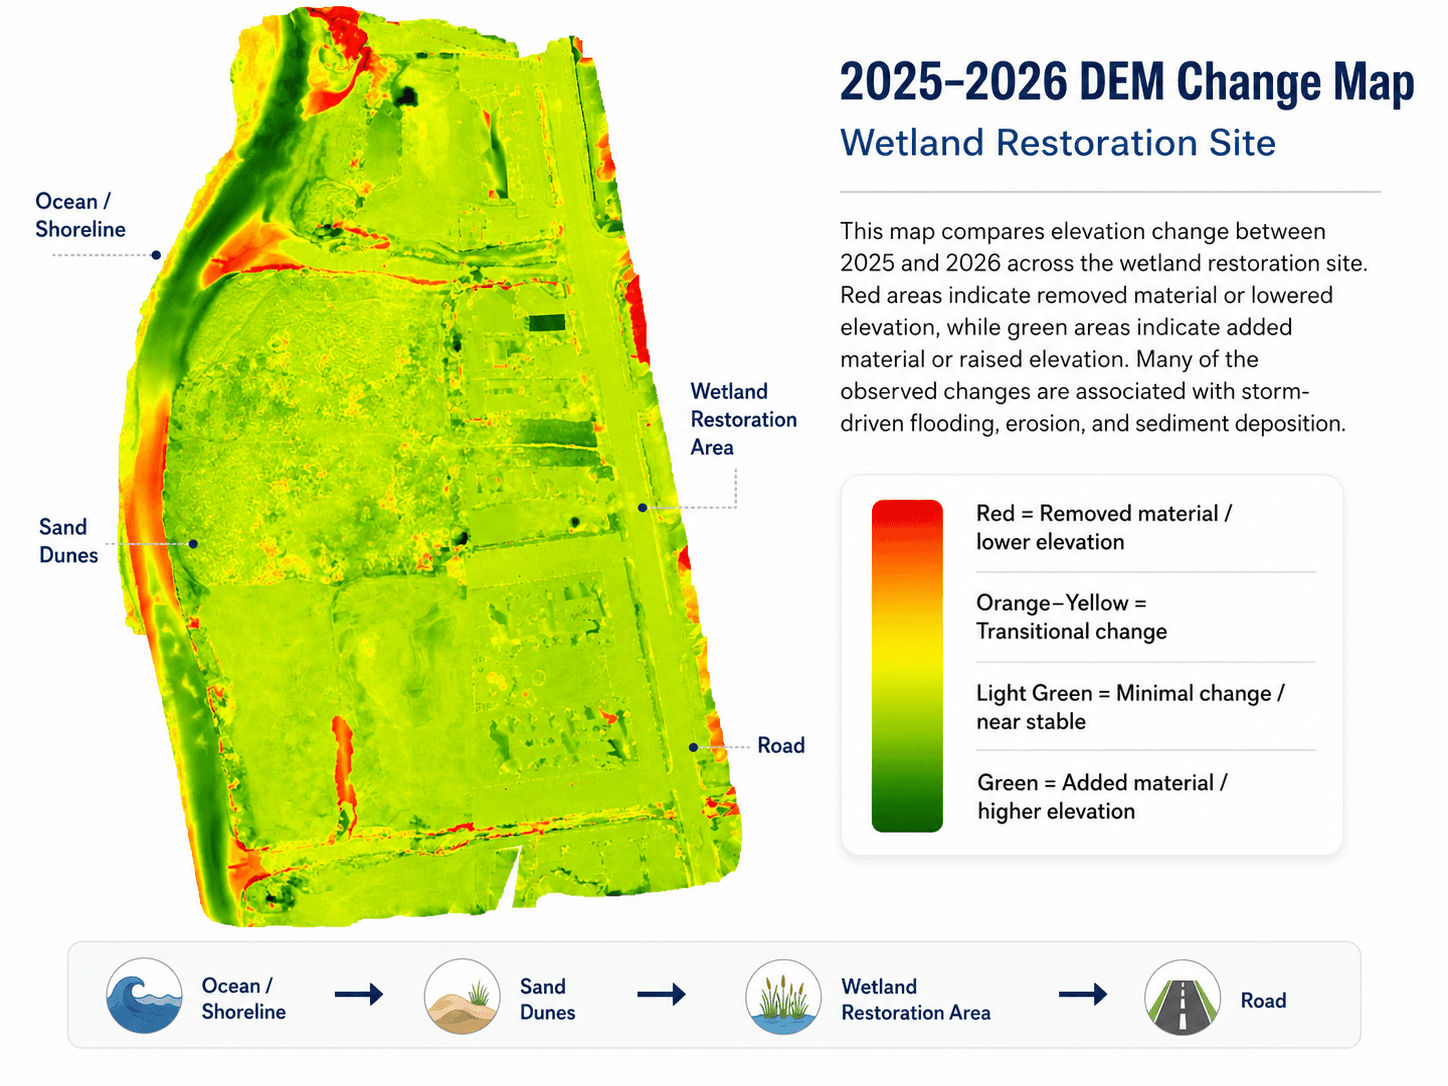Select the Wetland Restoration Site subtitle
This screenshot has width=1448, height=1086.
pyautogui.click(x=1058, y=143)
